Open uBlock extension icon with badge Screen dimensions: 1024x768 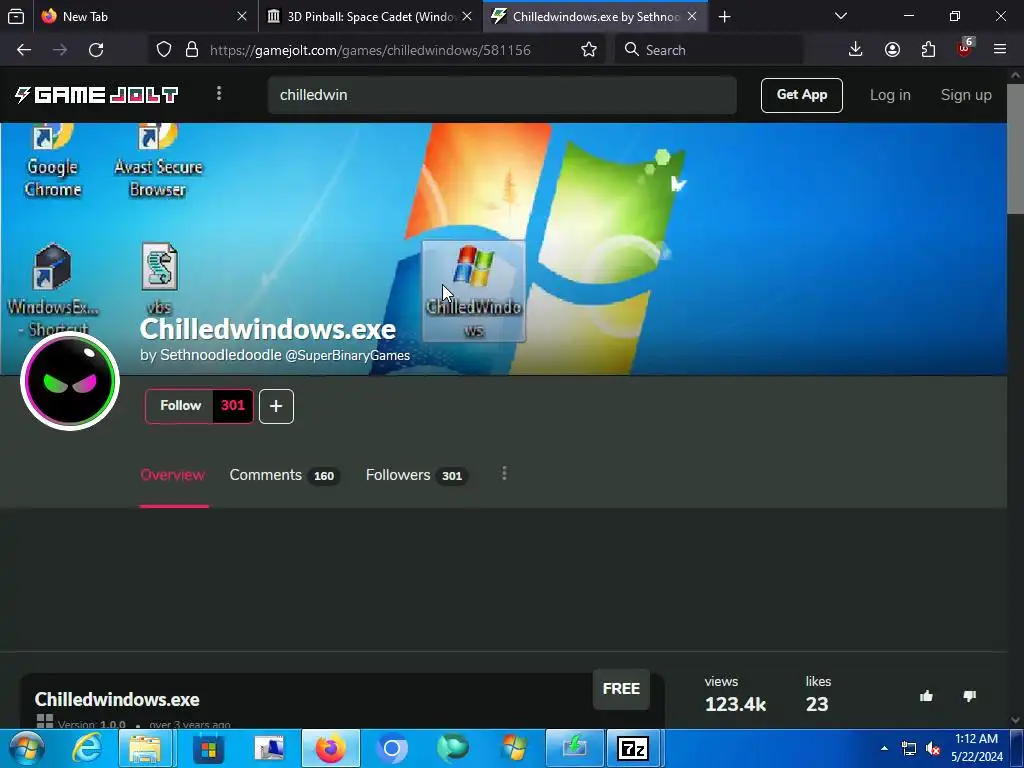point(965,48)
